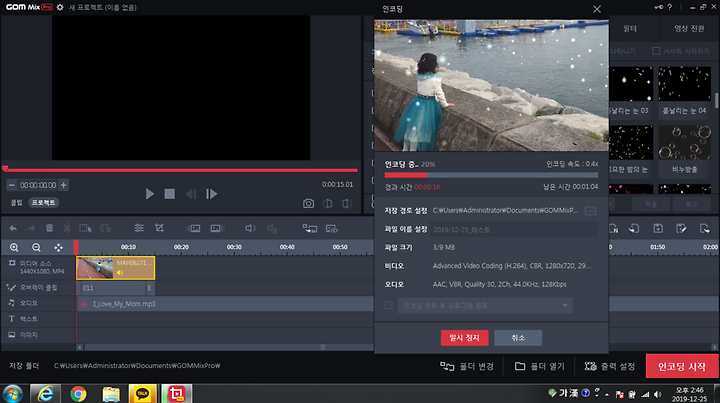The image size is (720, 403).
Task: Click the split-left marker icon under preview
Action: 327,203
